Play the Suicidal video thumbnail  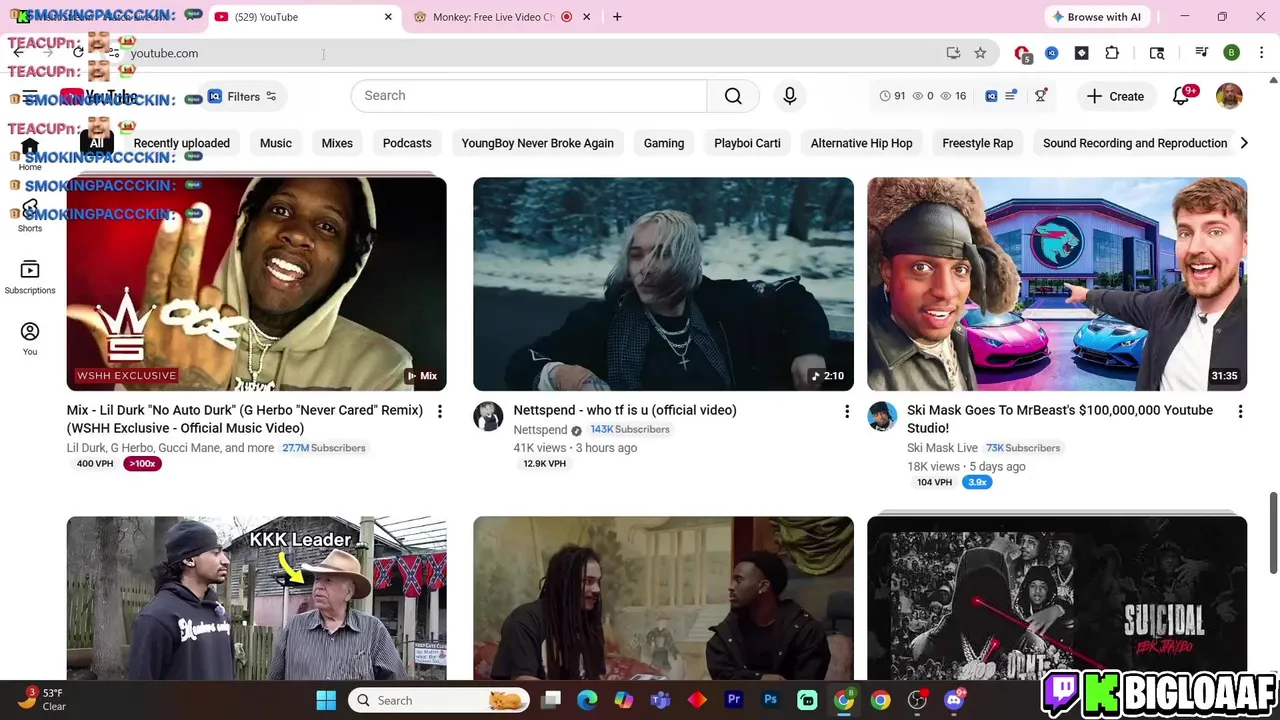coord(1057,598)
